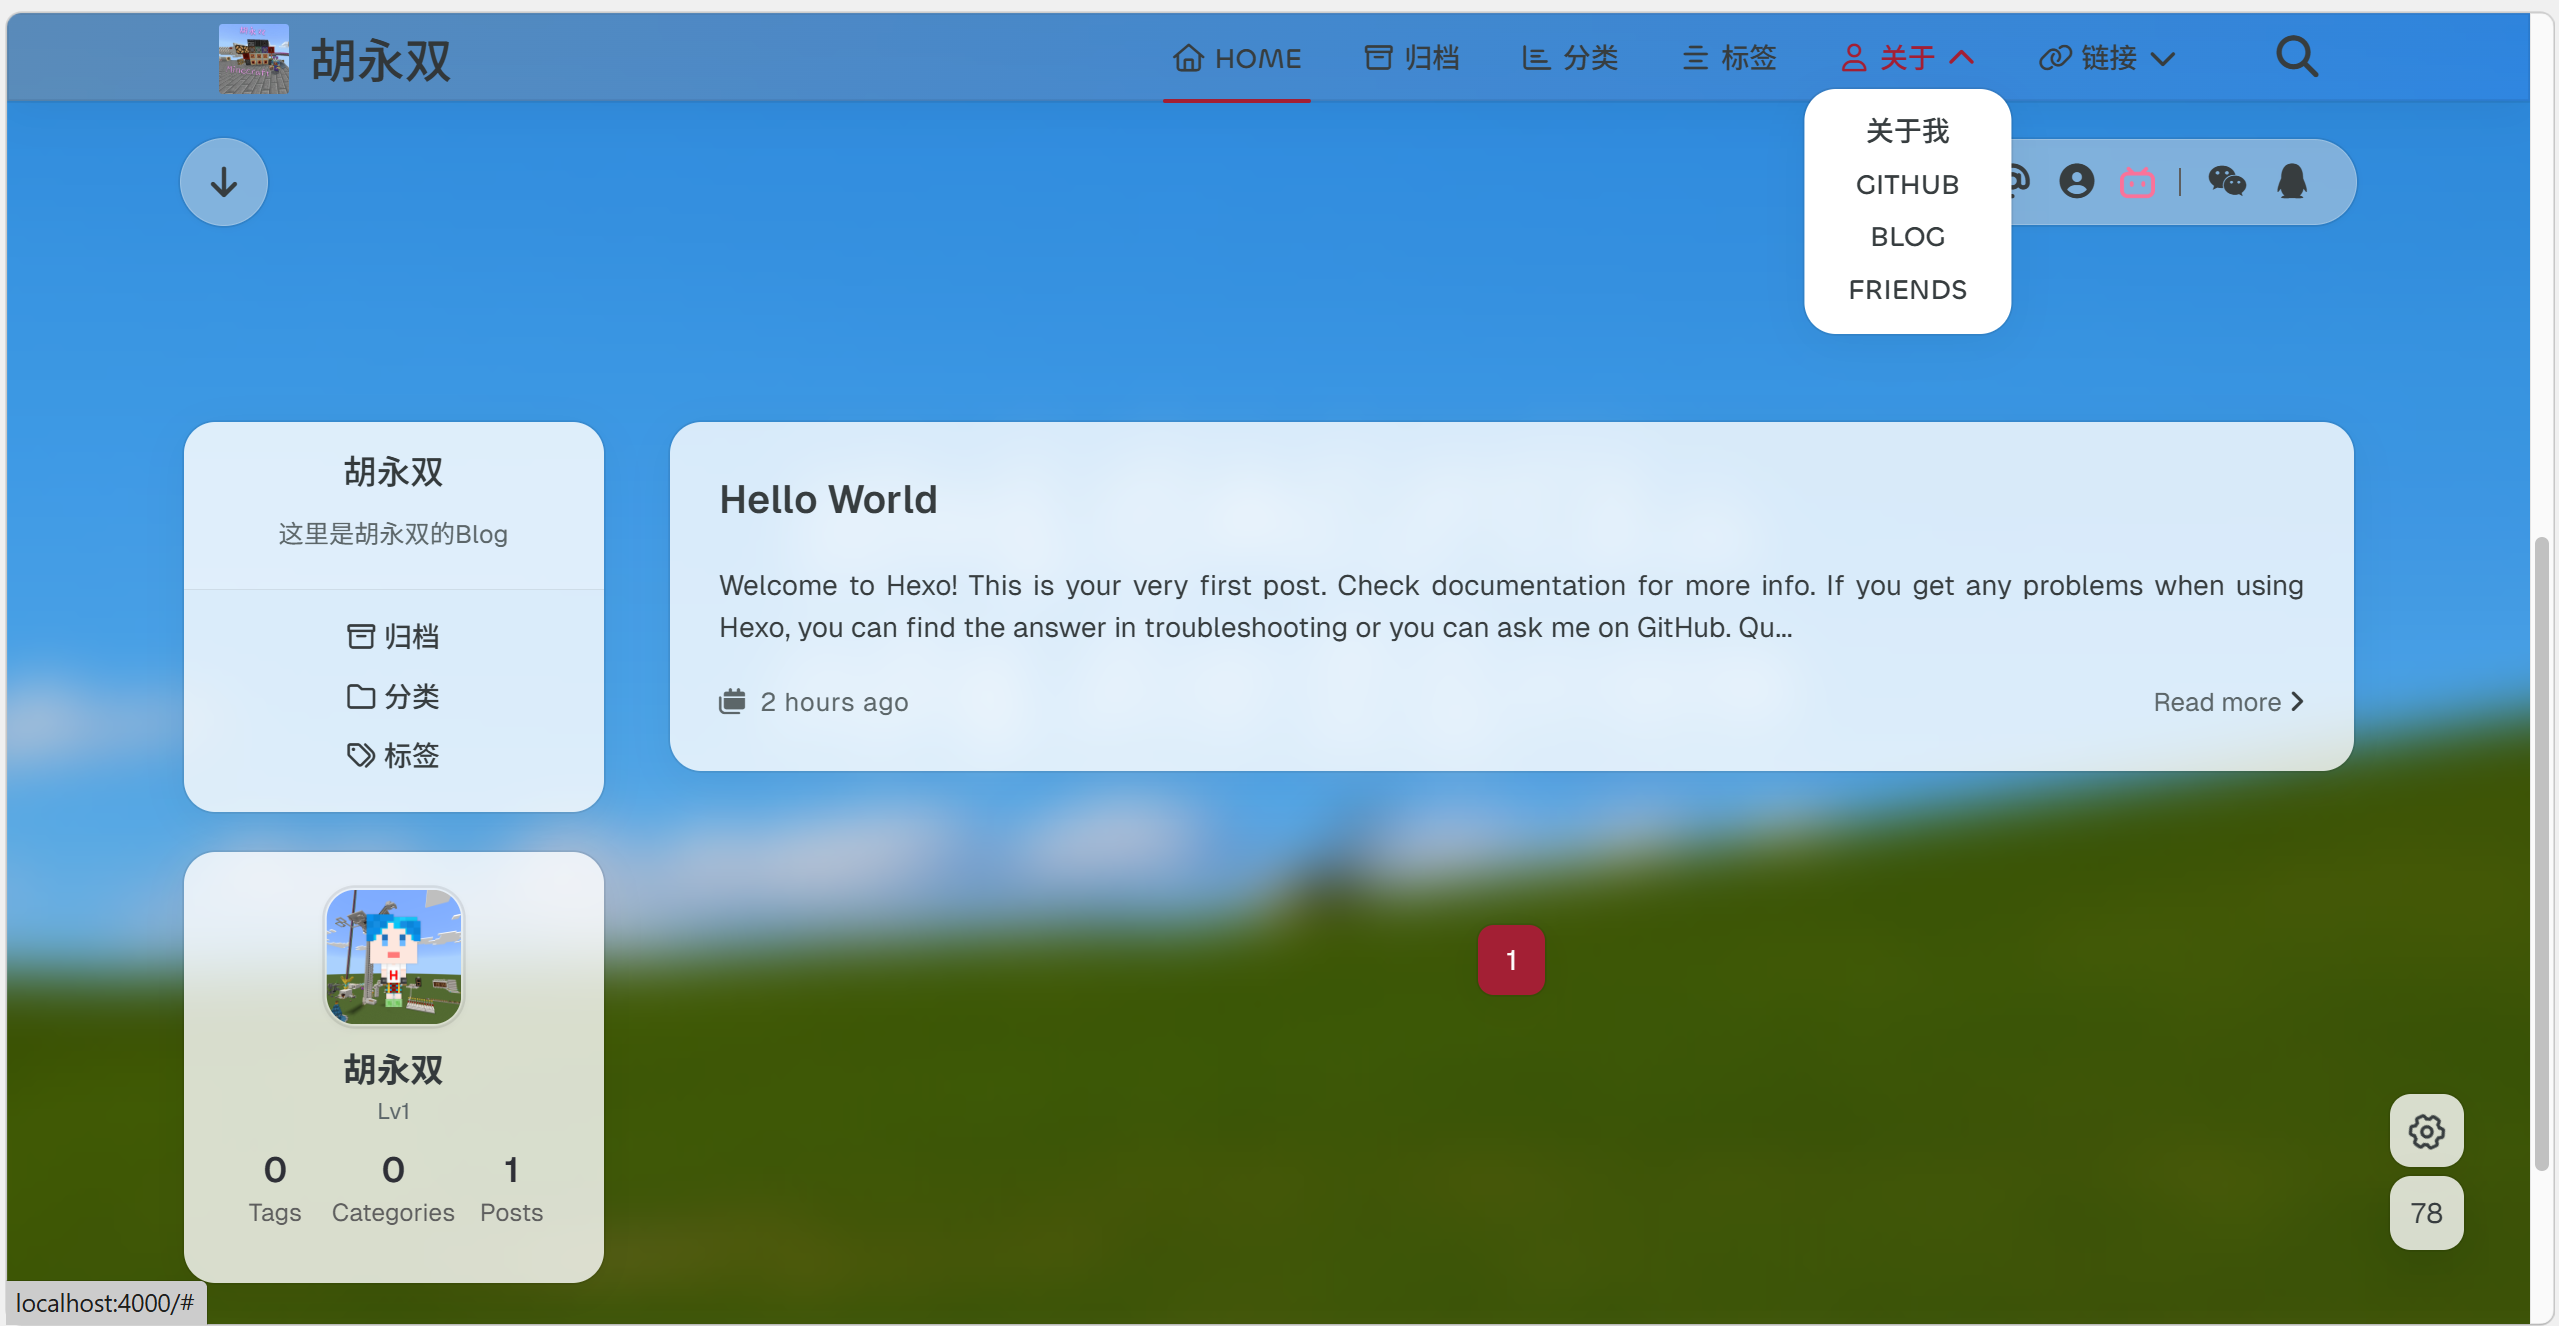
Task: Click the site logo thumbnail in header
Action: point(254,59)
